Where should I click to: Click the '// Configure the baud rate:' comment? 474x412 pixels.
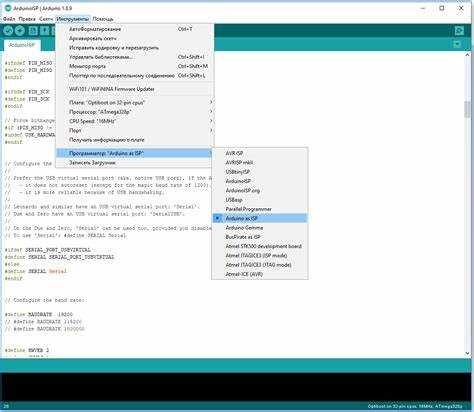(46, 300)
